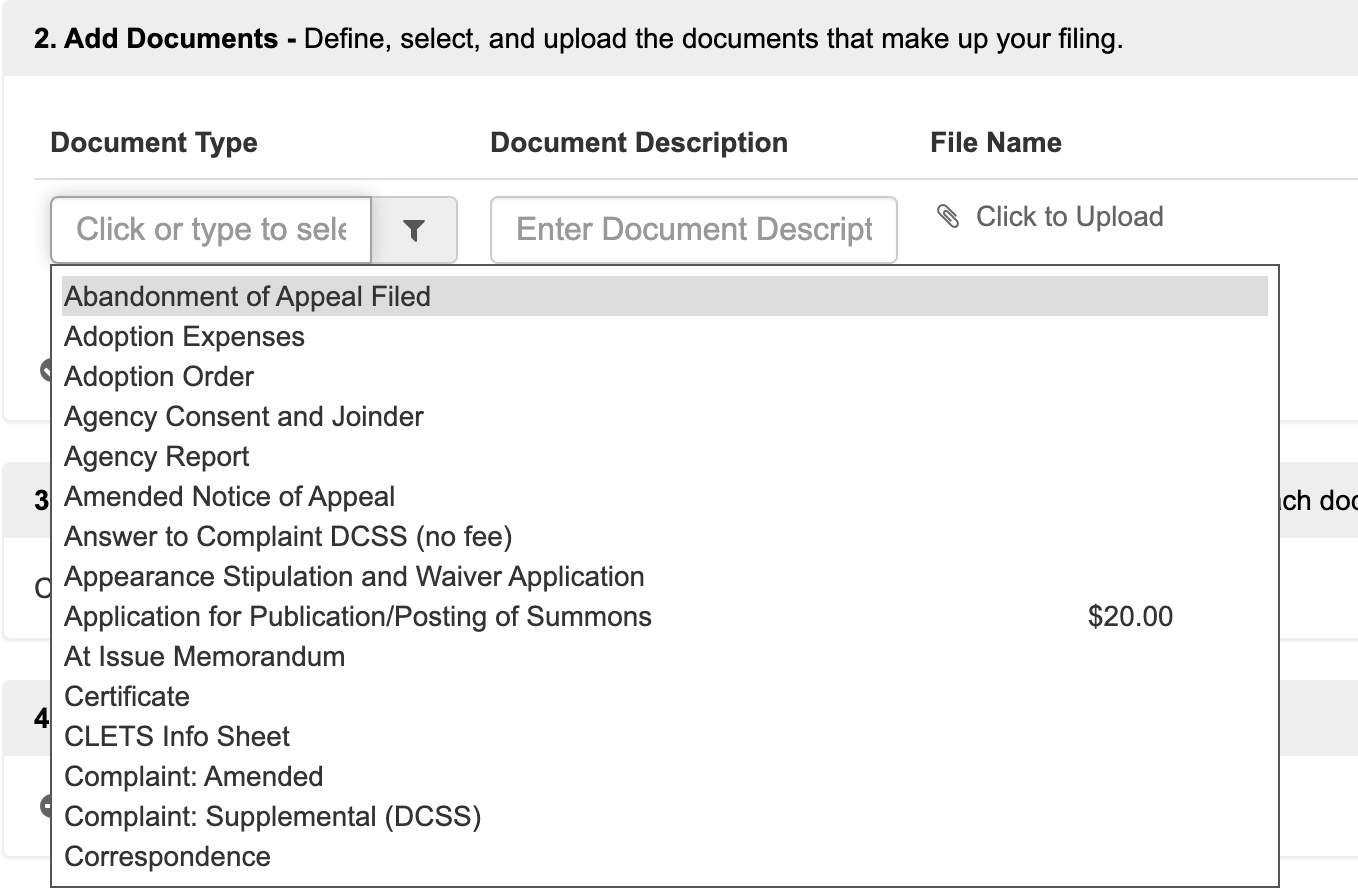Click the filter funnel icon
The width and height of the screenshot is (1358, 888).
pos(414,231)
